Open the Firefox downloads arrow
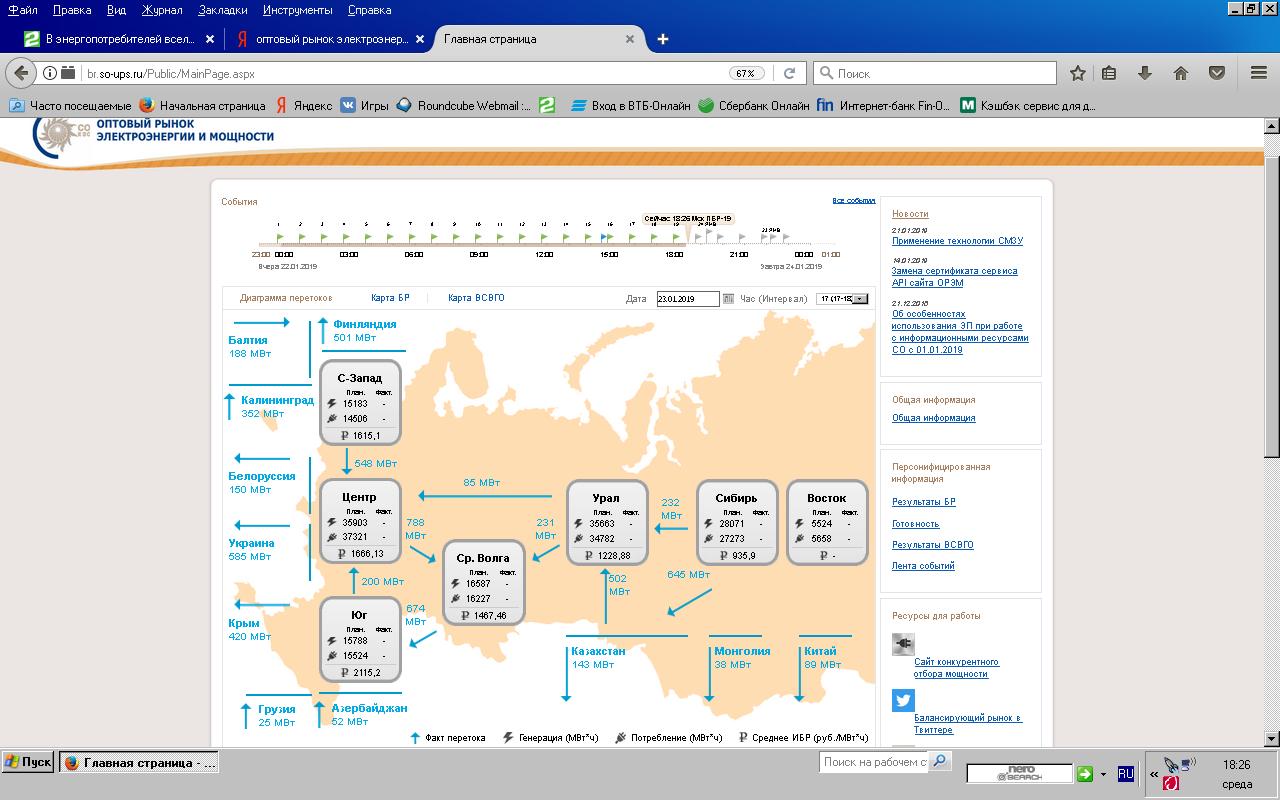 [1145, 73]
